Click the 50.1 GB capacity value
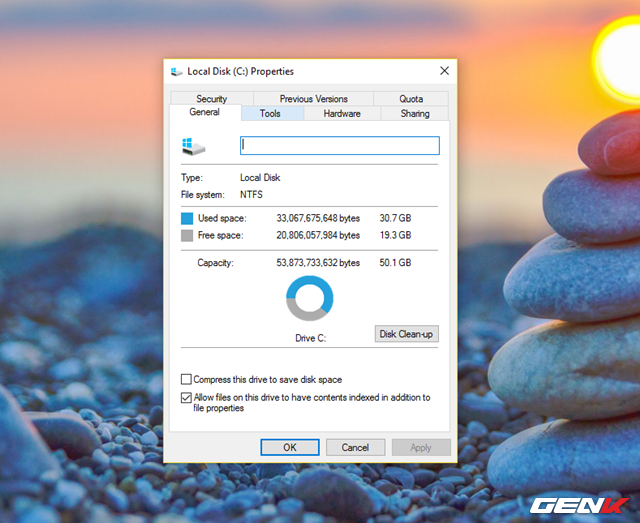 tap(395, 263)
